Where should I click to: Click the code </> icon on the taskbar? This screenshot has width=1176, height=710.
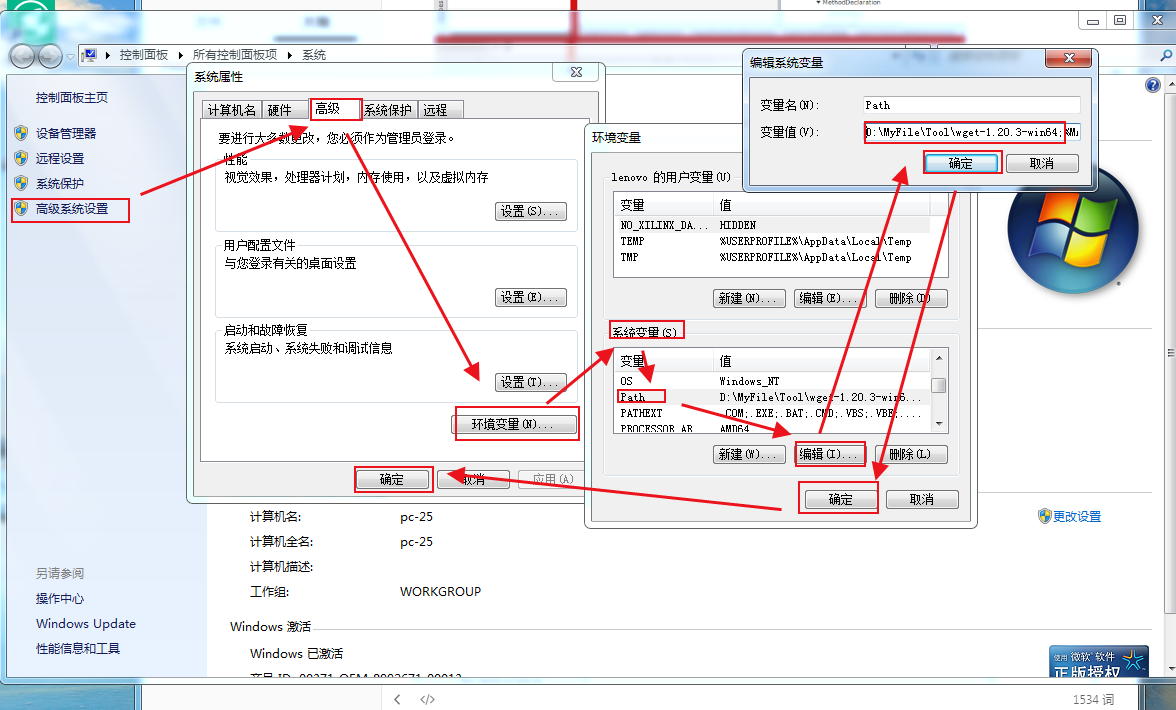pyautogui.click(x=427, y=699)
